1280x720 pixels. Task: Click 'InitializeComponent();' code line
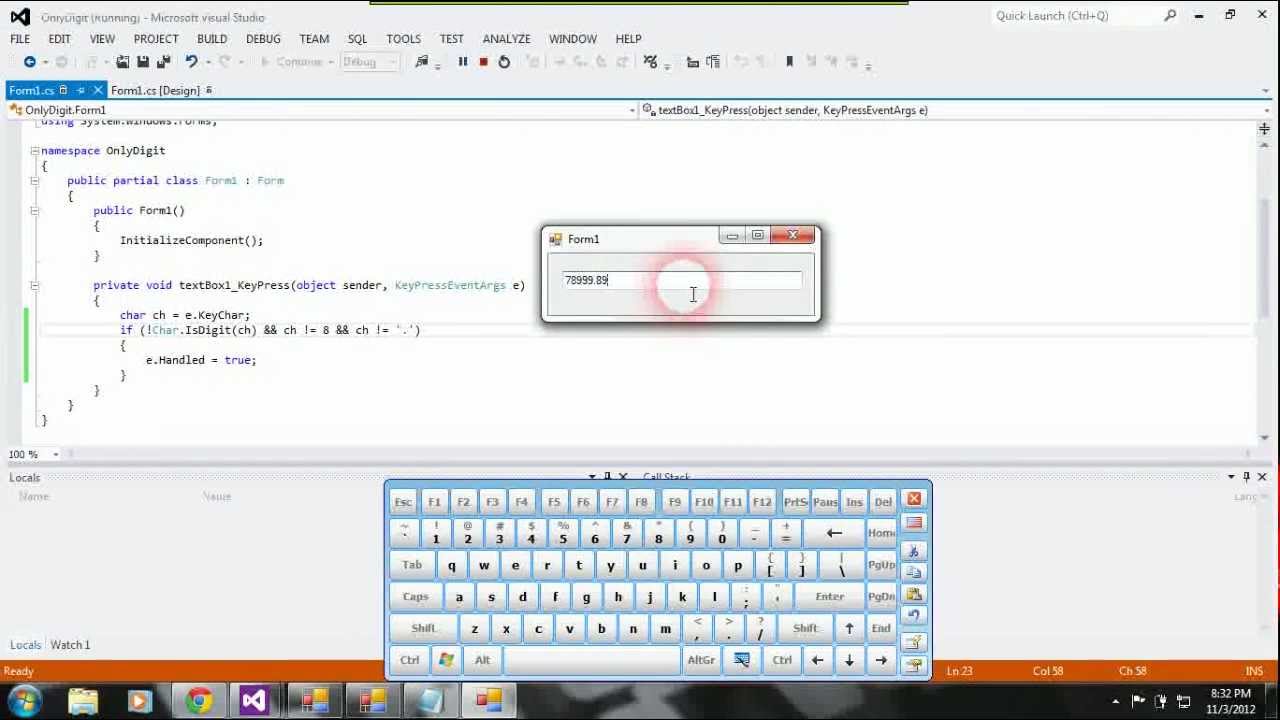pos(192,240)
